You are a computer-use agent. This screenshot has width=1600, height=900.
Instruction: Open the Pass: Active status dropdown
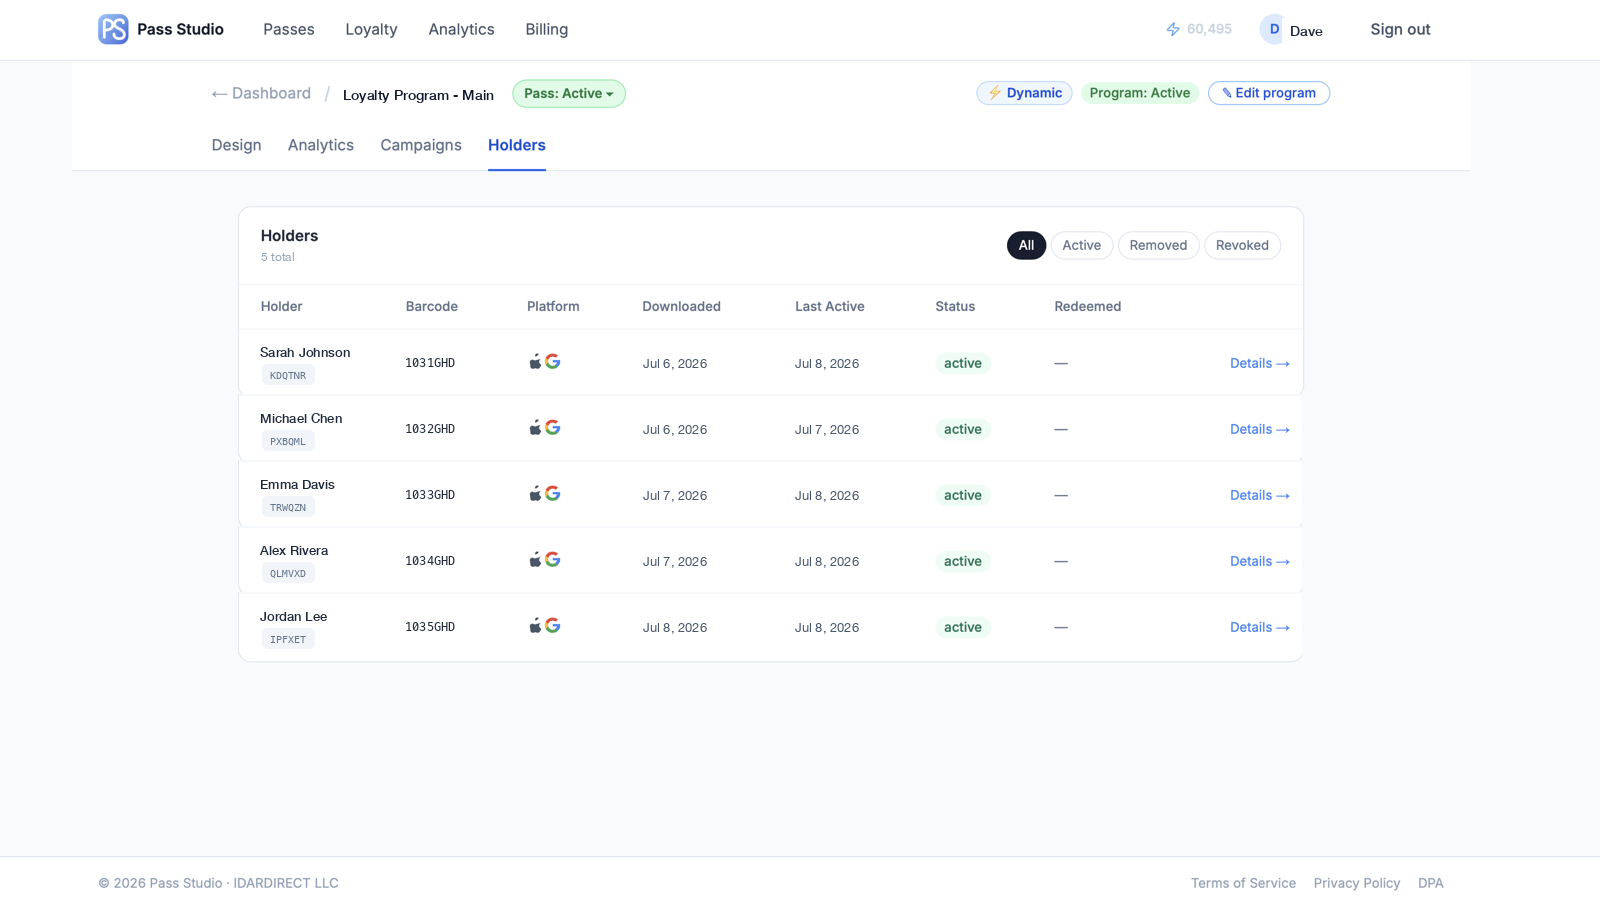(569, 94)
